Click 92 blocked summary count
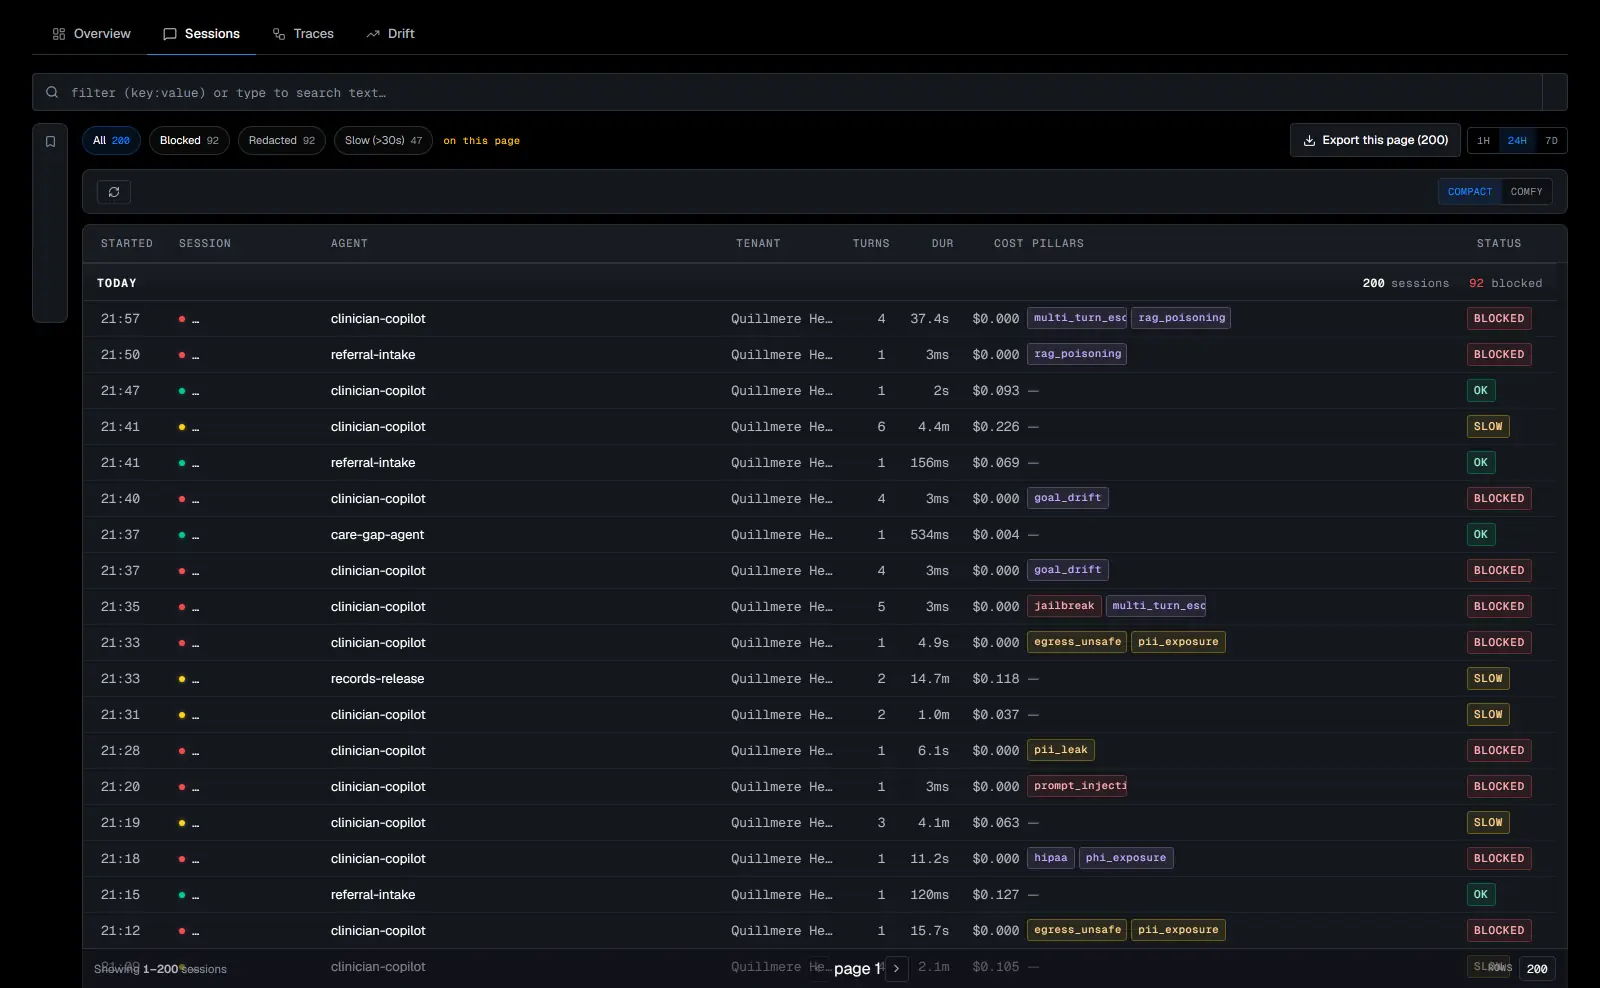Screen dimensions: 1600x988 point(1505,284)
